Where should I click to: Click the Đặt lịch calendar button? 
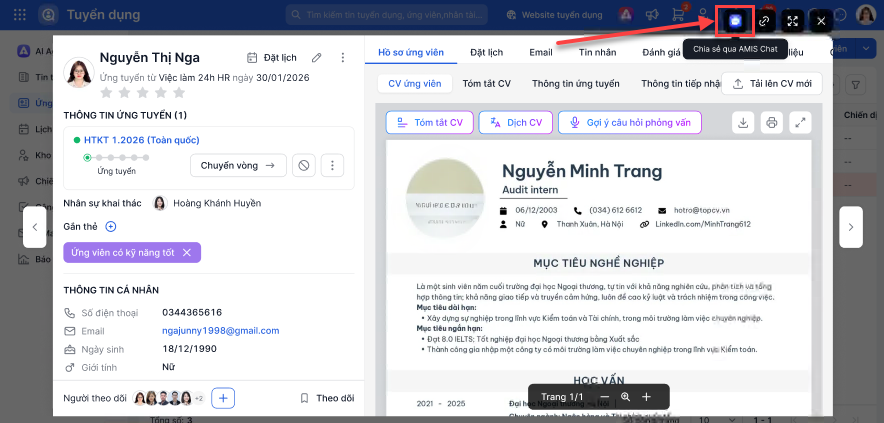272,58
